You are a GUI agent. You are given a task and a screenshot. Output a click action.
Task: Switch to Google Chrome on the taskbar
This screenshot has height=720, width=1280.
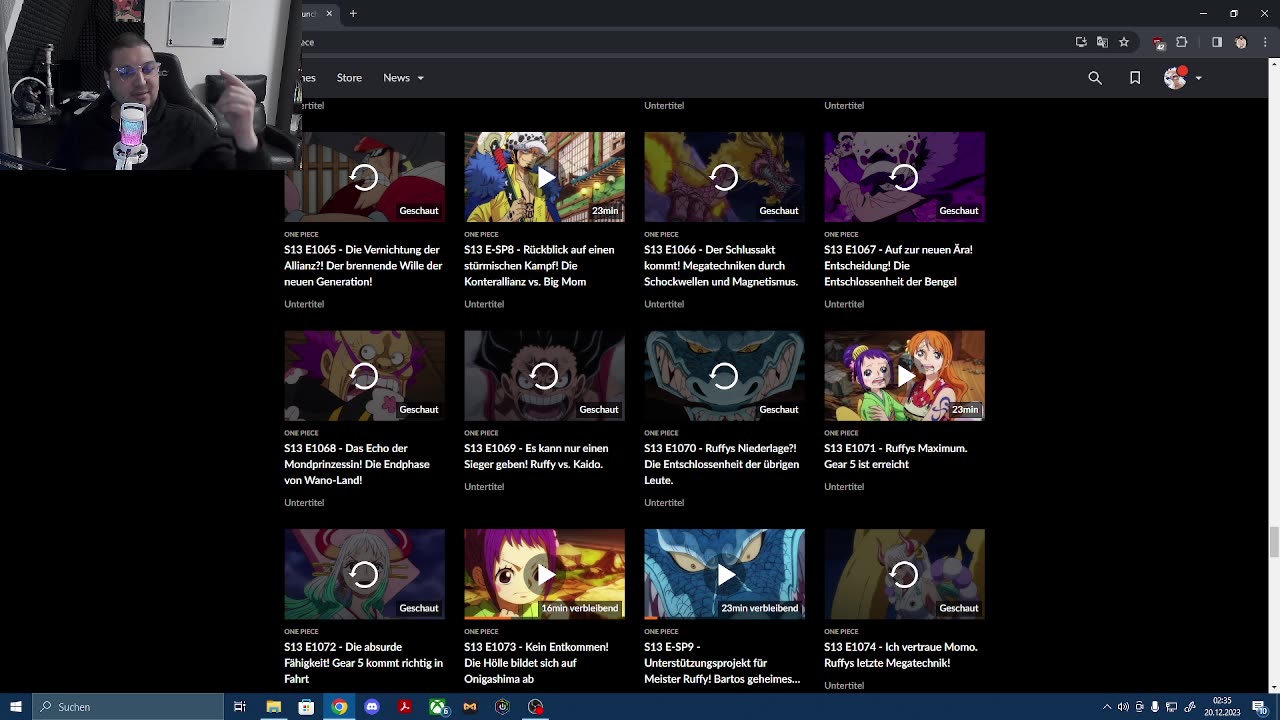339,707
